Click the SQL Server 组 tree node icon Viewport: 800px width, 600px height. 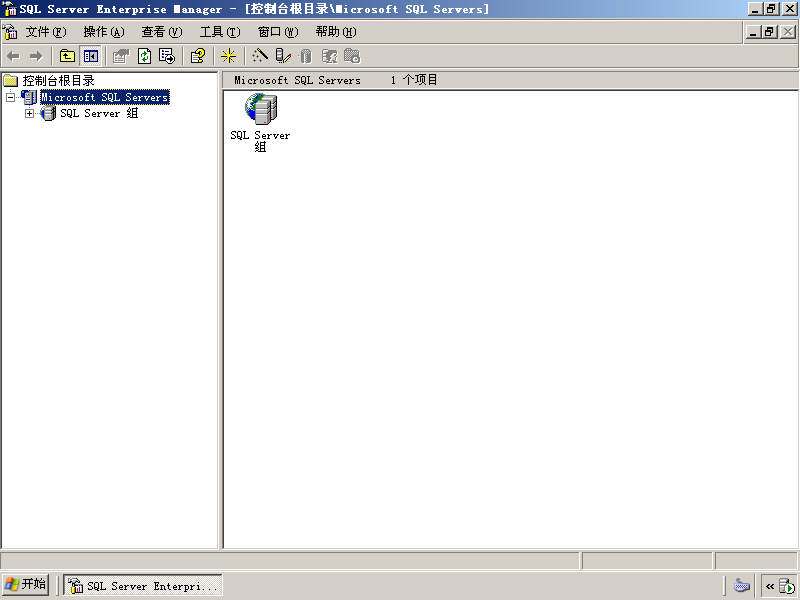[48, 113]
